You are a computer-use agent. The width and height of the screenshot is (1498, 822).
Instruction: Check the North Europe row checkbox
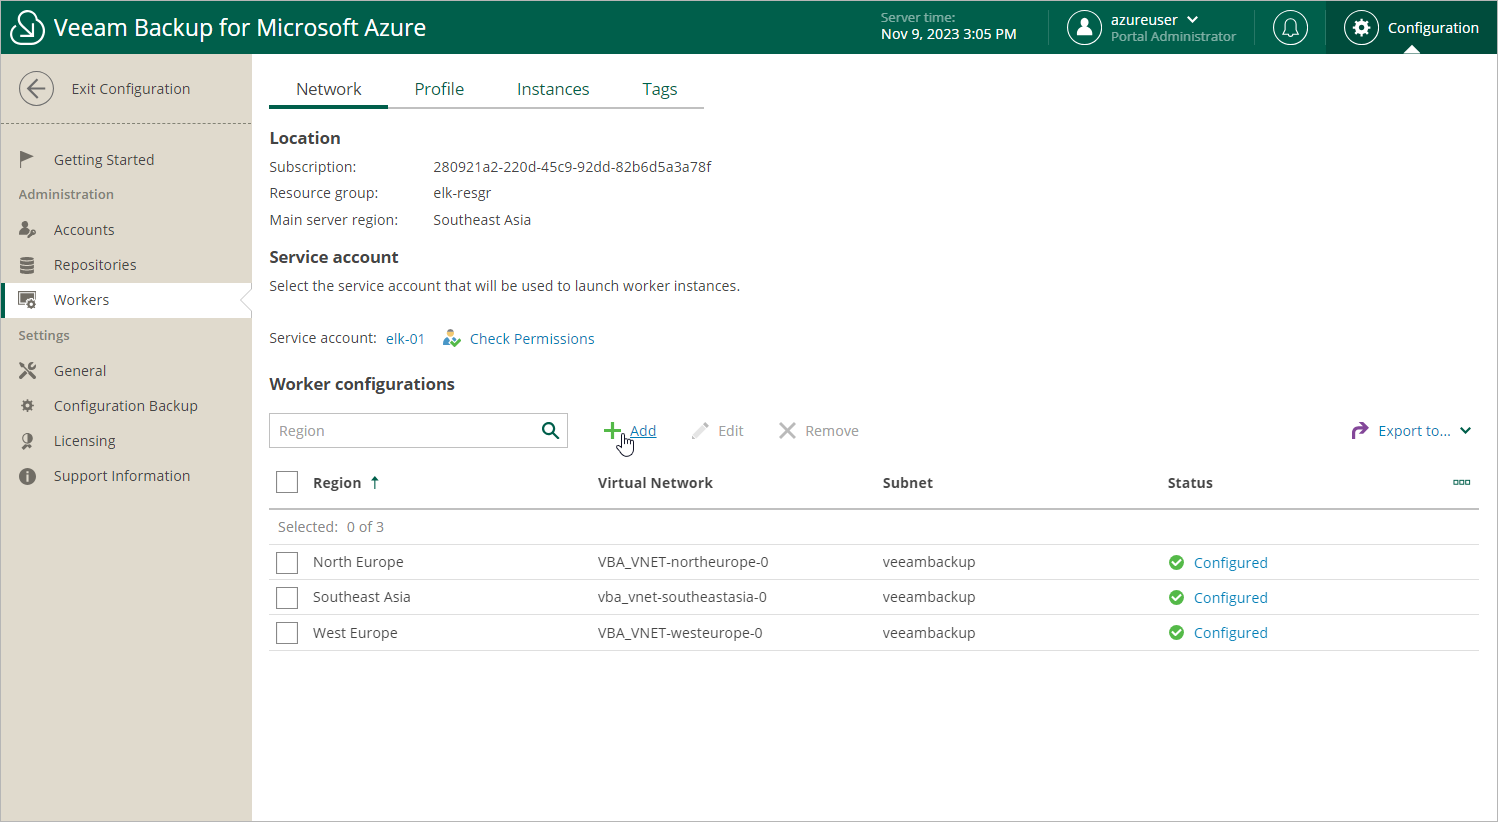287,562
